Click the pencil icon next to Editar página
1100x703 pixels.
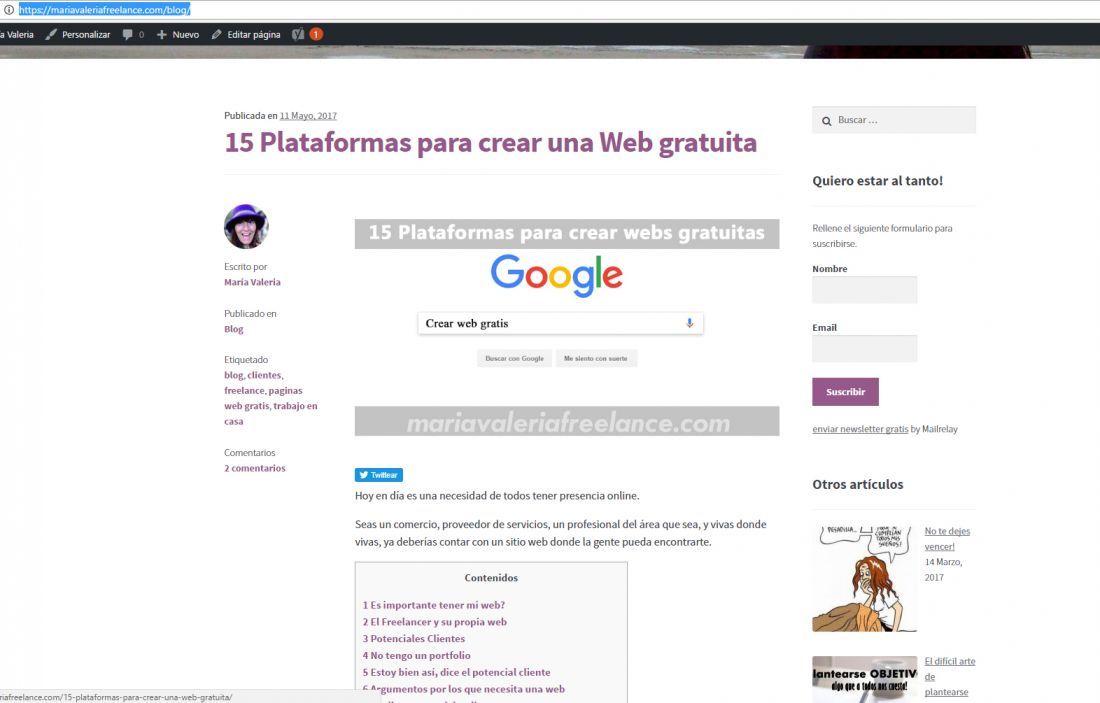216,34
